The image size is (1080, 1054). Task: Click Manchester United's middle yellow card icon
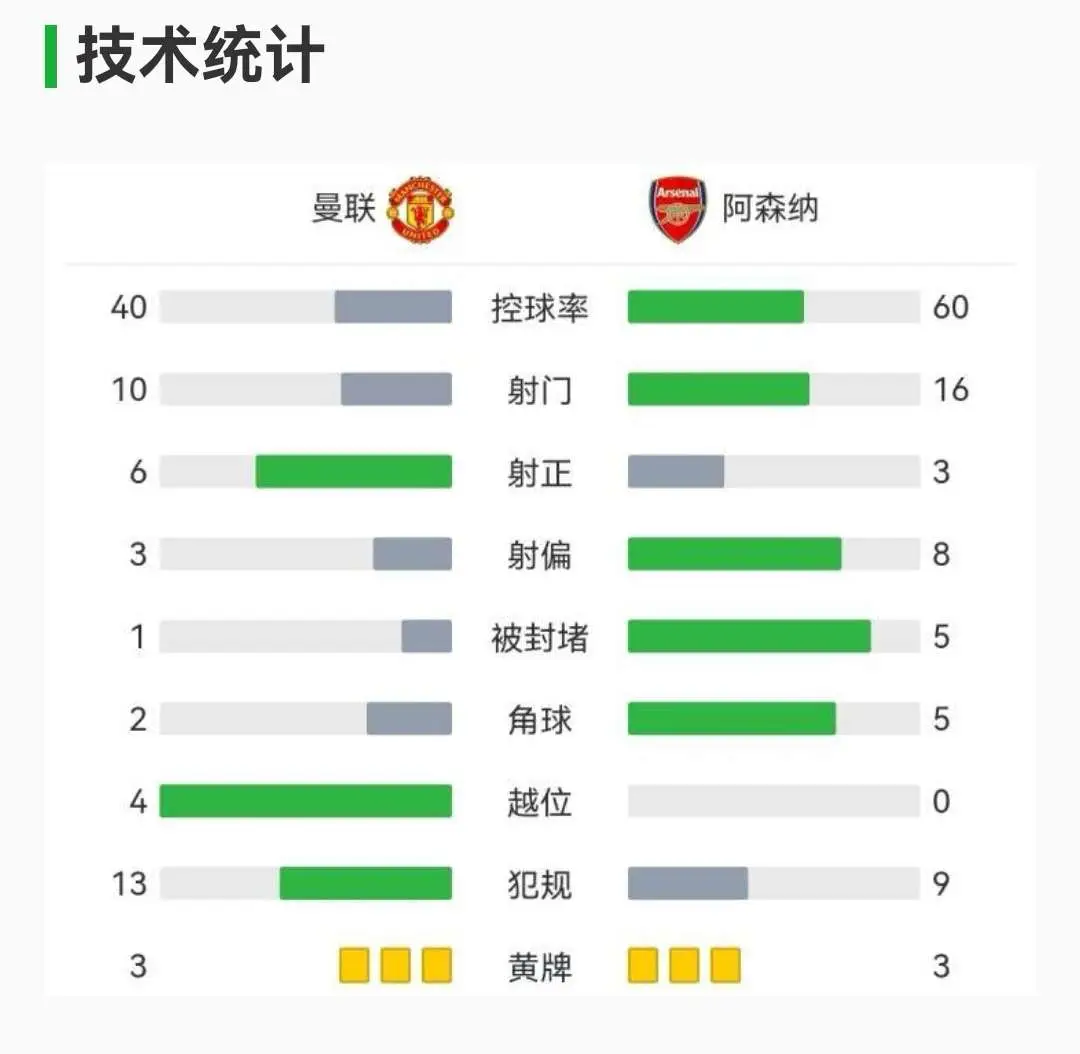click(x=395, y=965)
